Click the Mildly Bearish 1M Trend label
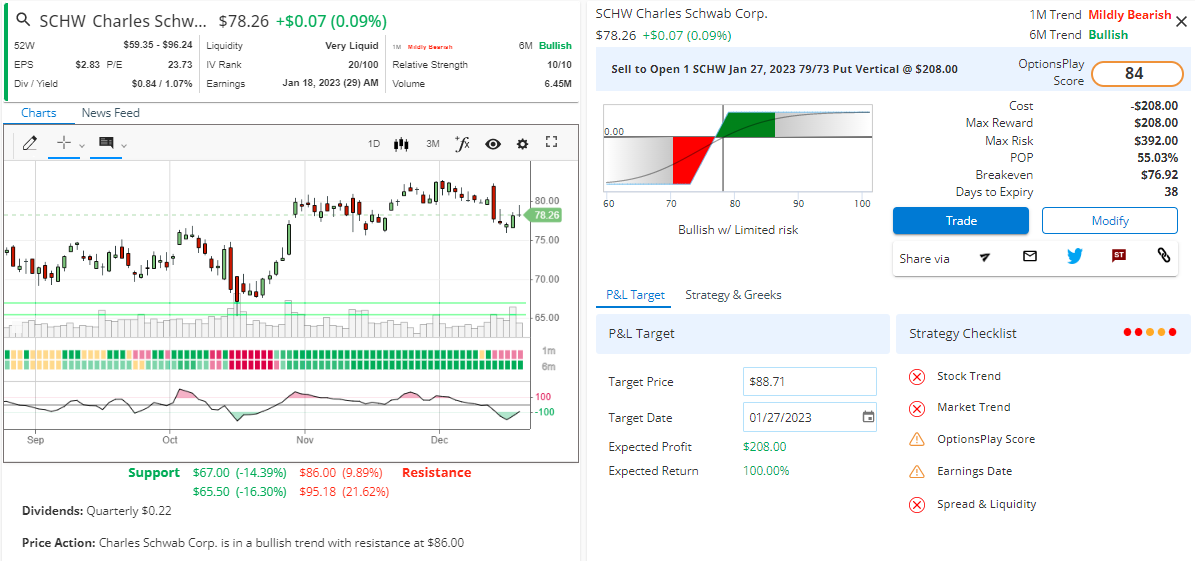The image size is (1195, 561). (1129, 15)
